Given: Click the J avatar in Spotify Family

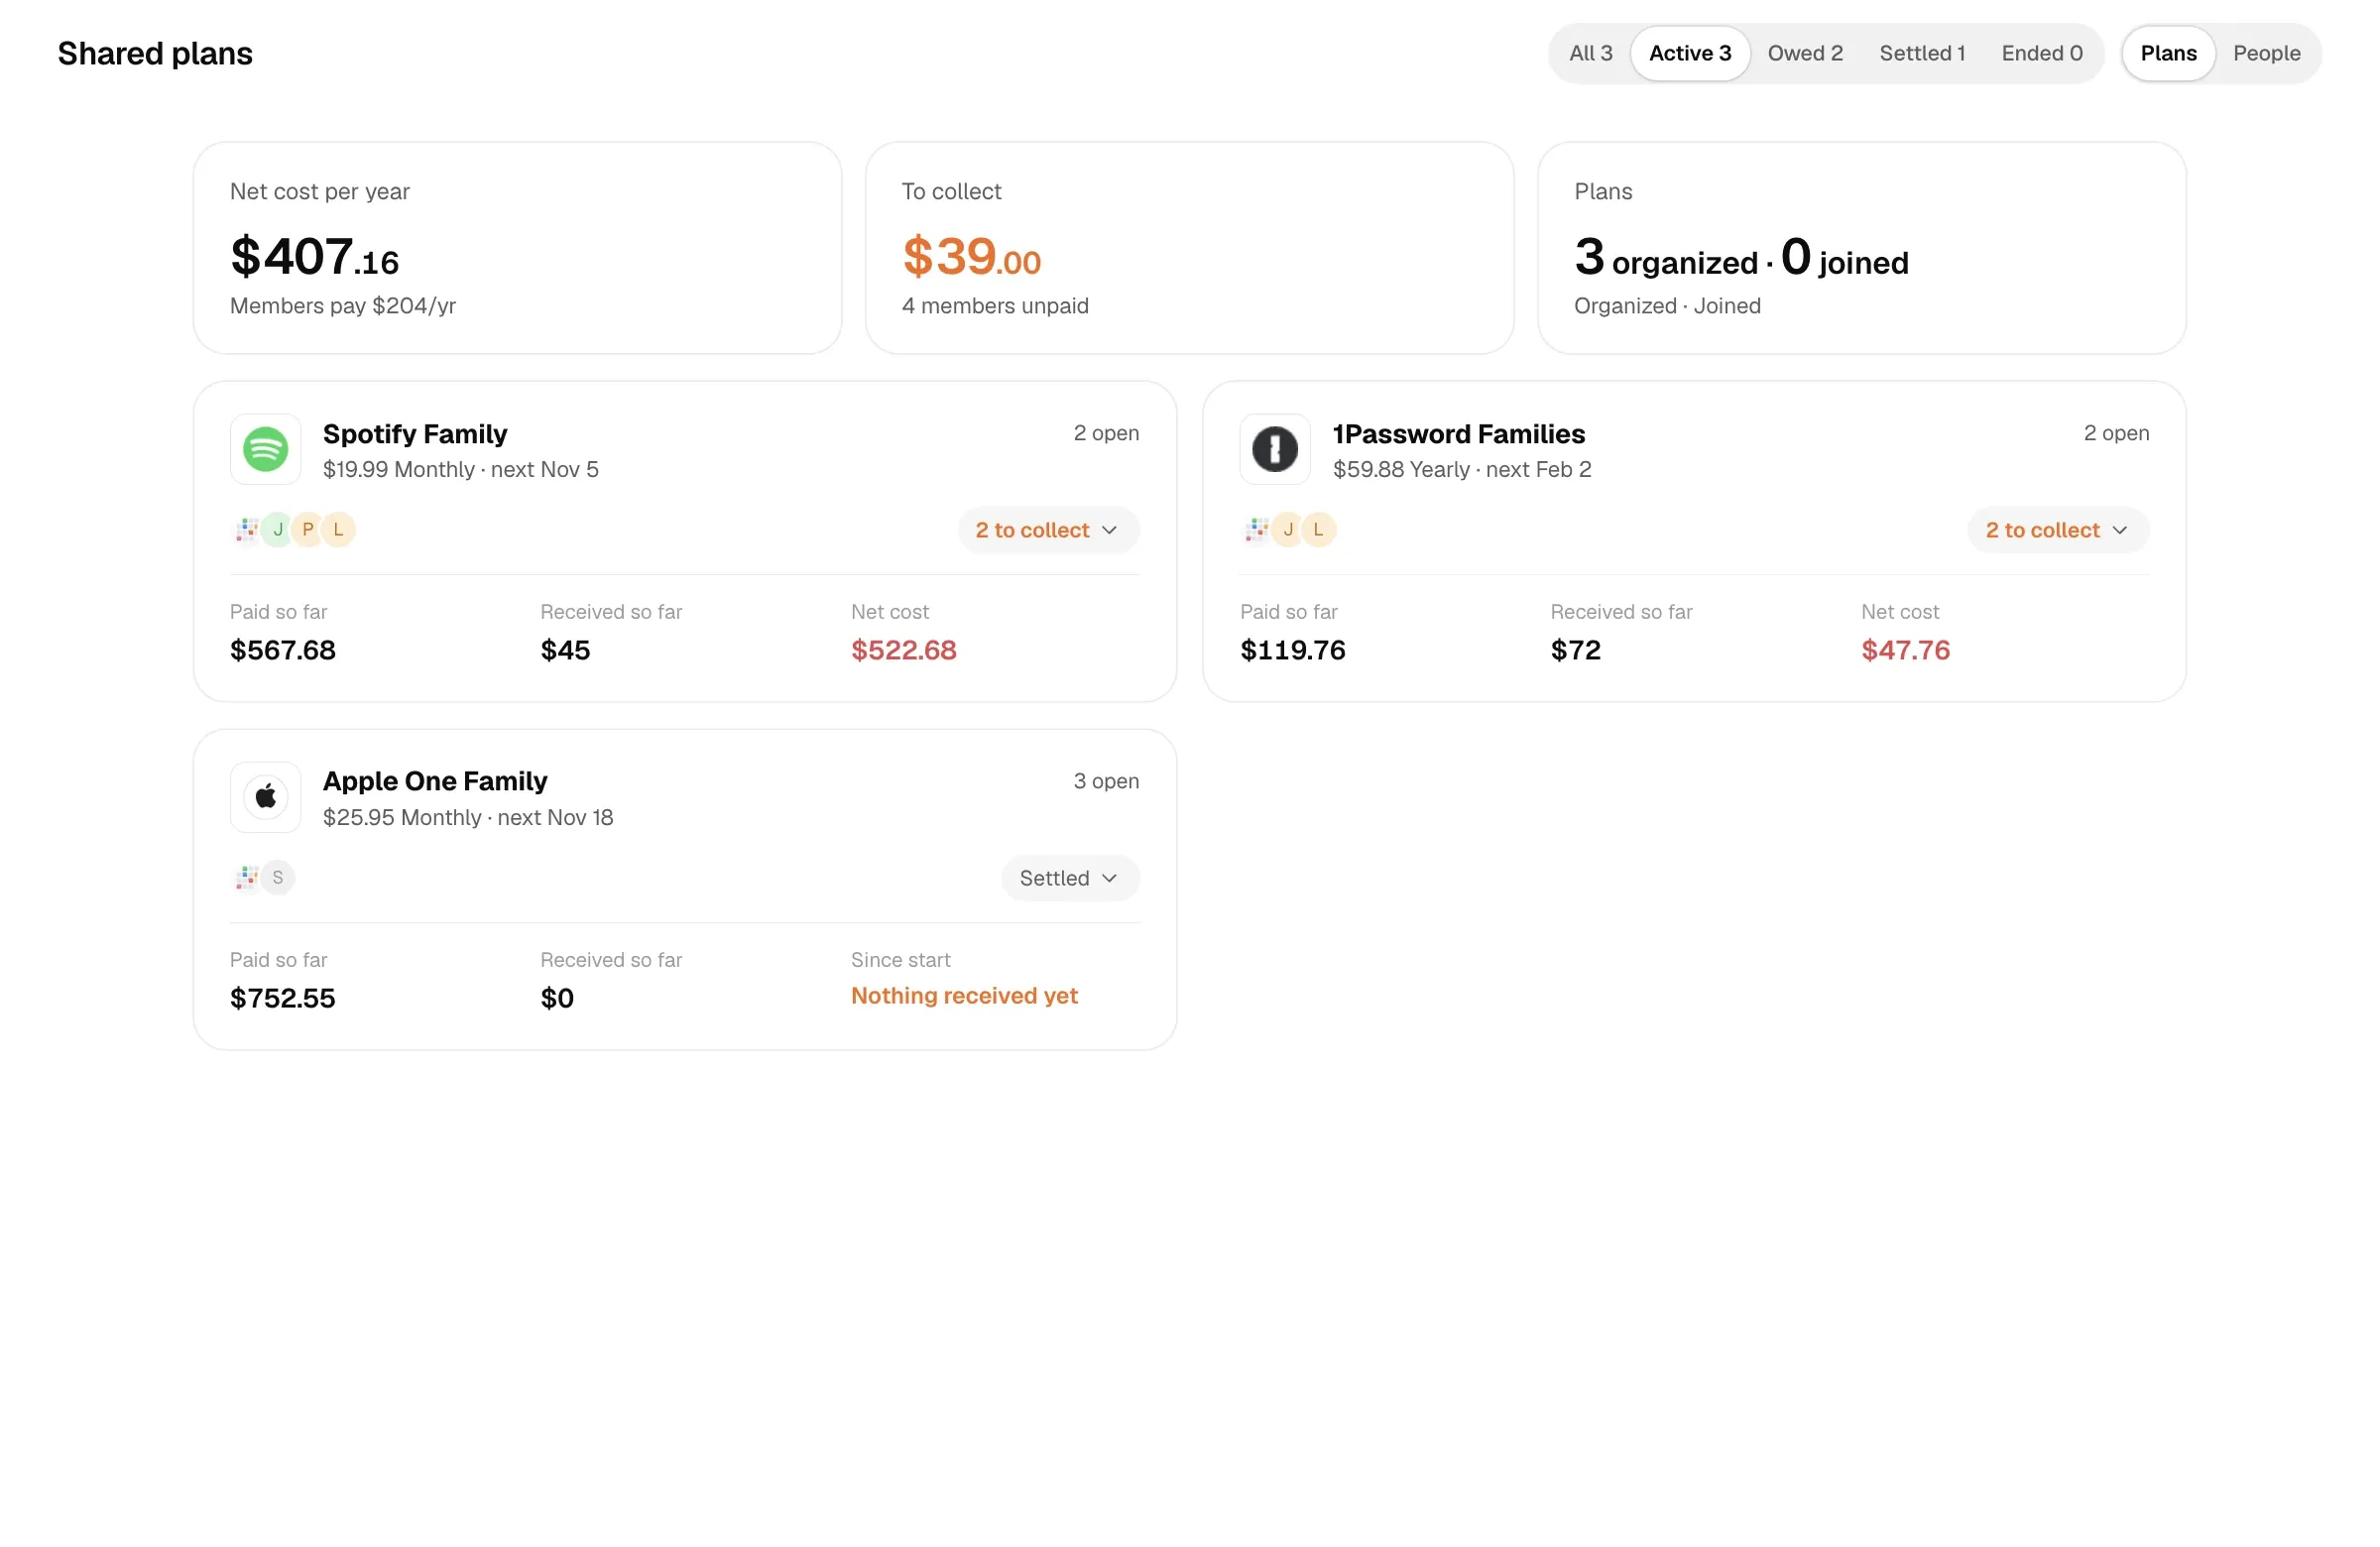Looking at the screenshot, I should [x=278, y=529].
